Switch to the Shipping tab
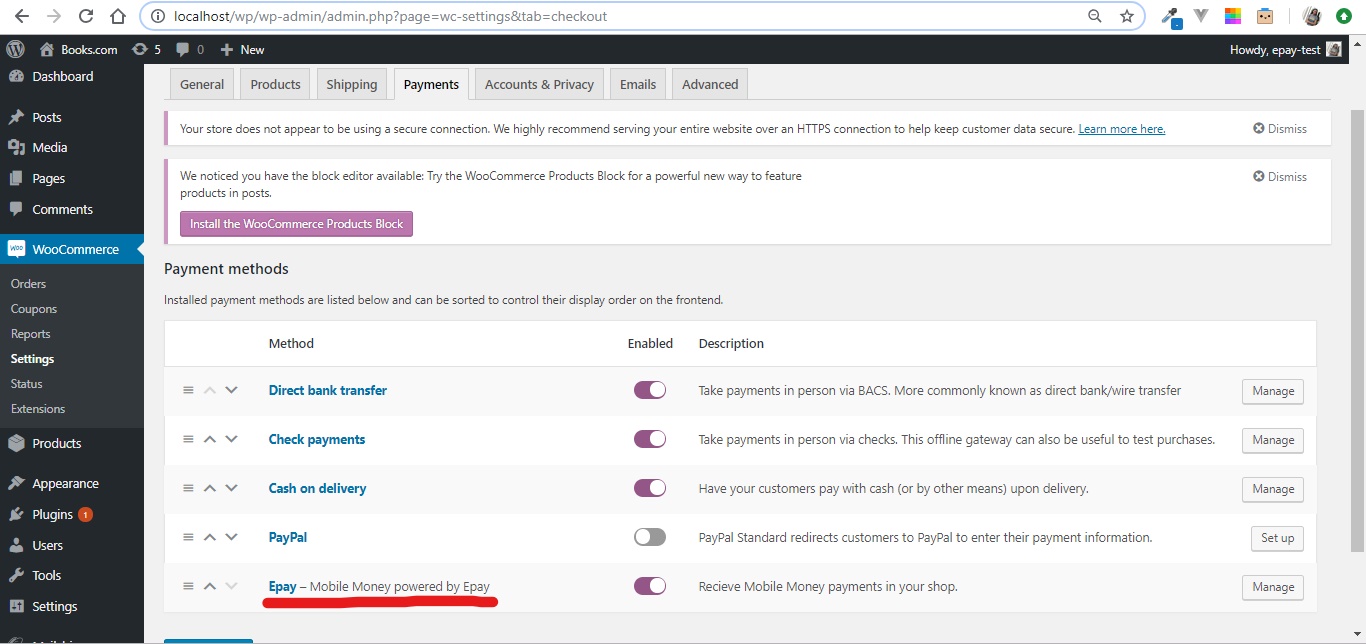Image resolution: width=1366 pixels, height=644 pixels. pyautogui.click(x=352, y=84)
